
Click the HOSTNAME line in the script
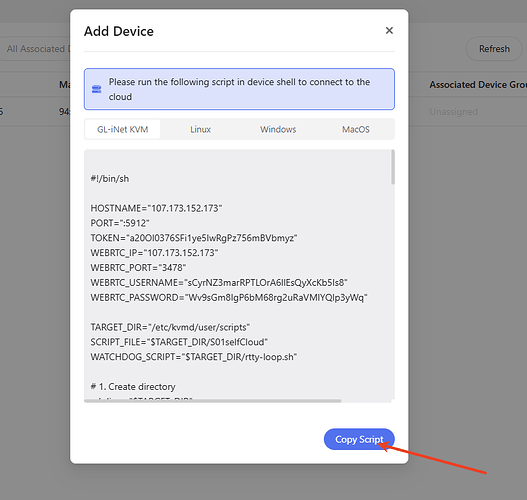[x=156, y=208]
